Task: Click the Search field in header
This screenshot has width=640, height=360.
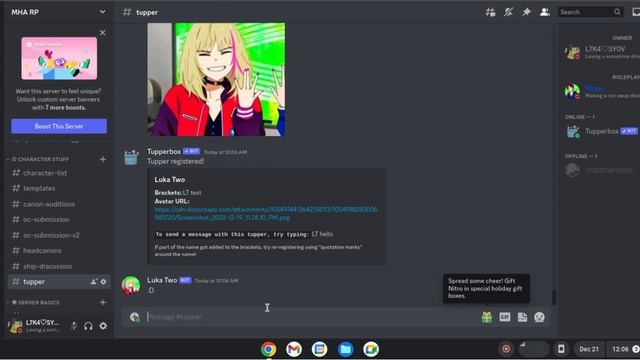Action: tap(590, 12)
